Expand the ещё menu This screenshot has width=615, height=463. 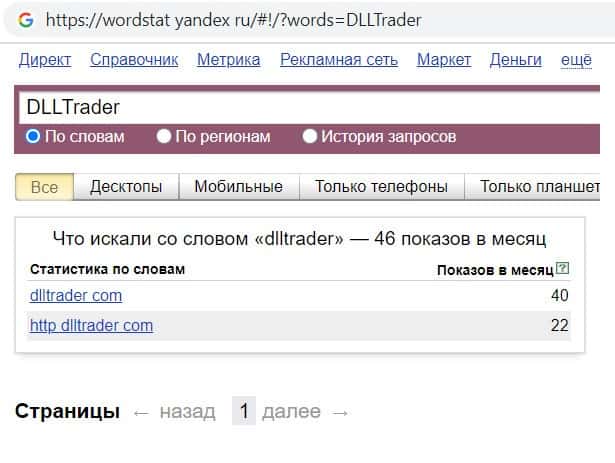click(576, 60)
